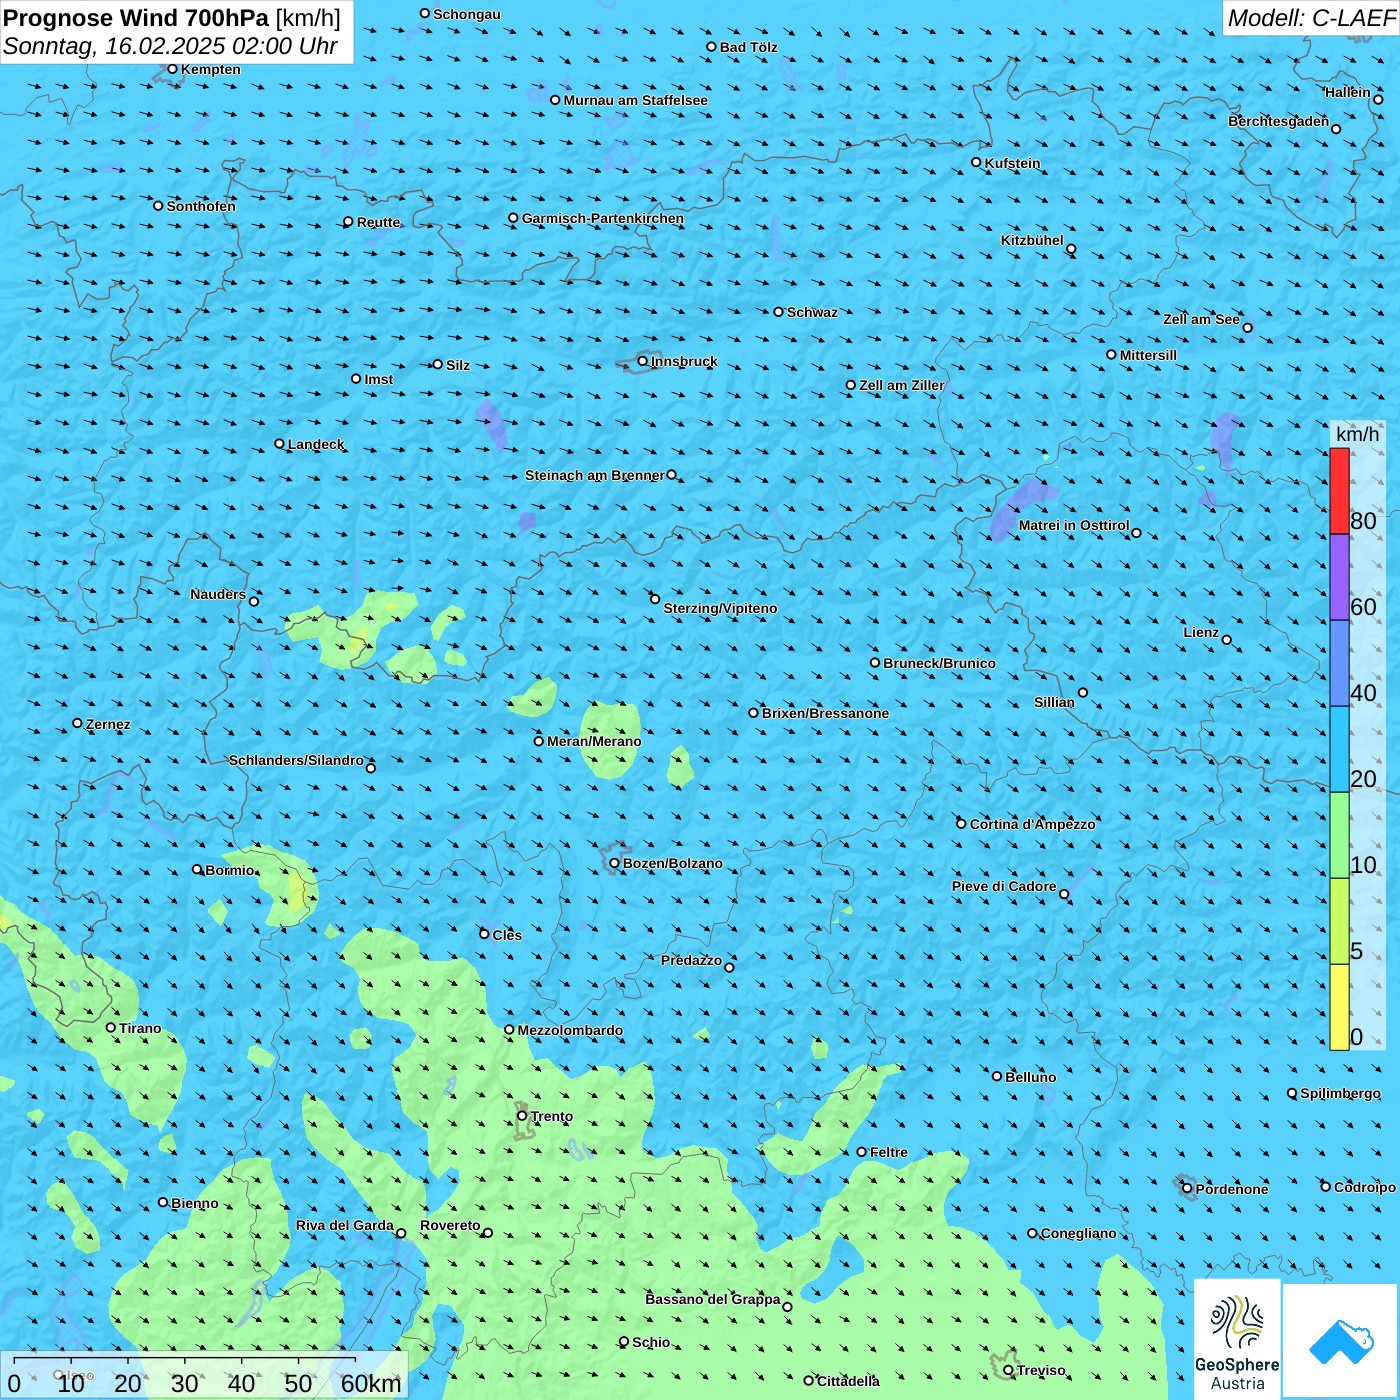Click the Cittadella label
The width and height of the screenshot is (1400, 1400).
click(x=848, y=1381)
